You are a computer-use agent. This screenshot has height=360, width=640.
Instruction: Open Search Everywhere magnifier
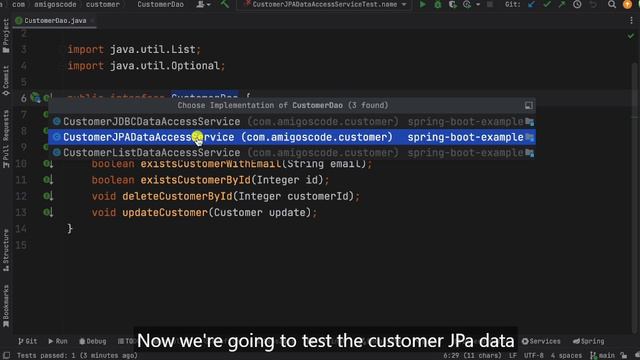[x=611, y=4]
